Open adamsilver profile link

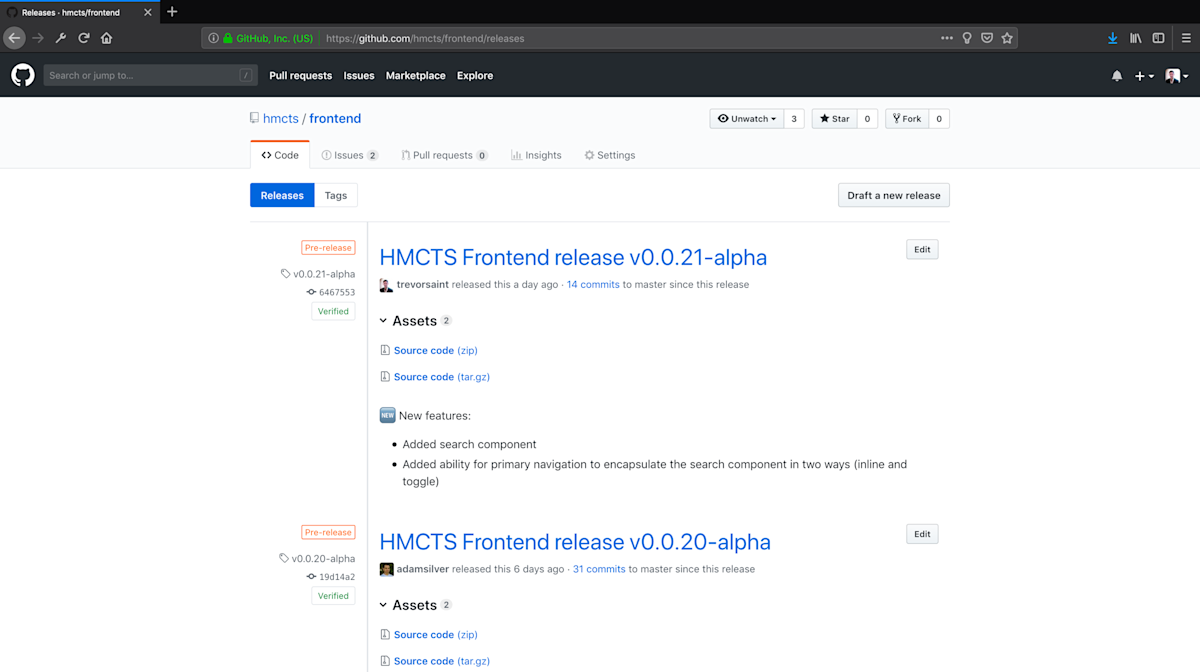click(x=423, y=569)
